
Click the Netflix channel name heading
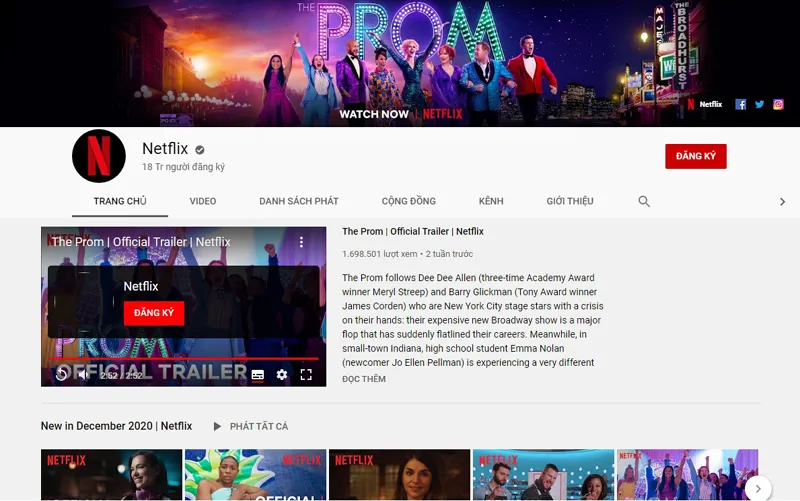[x=165, y=148]
